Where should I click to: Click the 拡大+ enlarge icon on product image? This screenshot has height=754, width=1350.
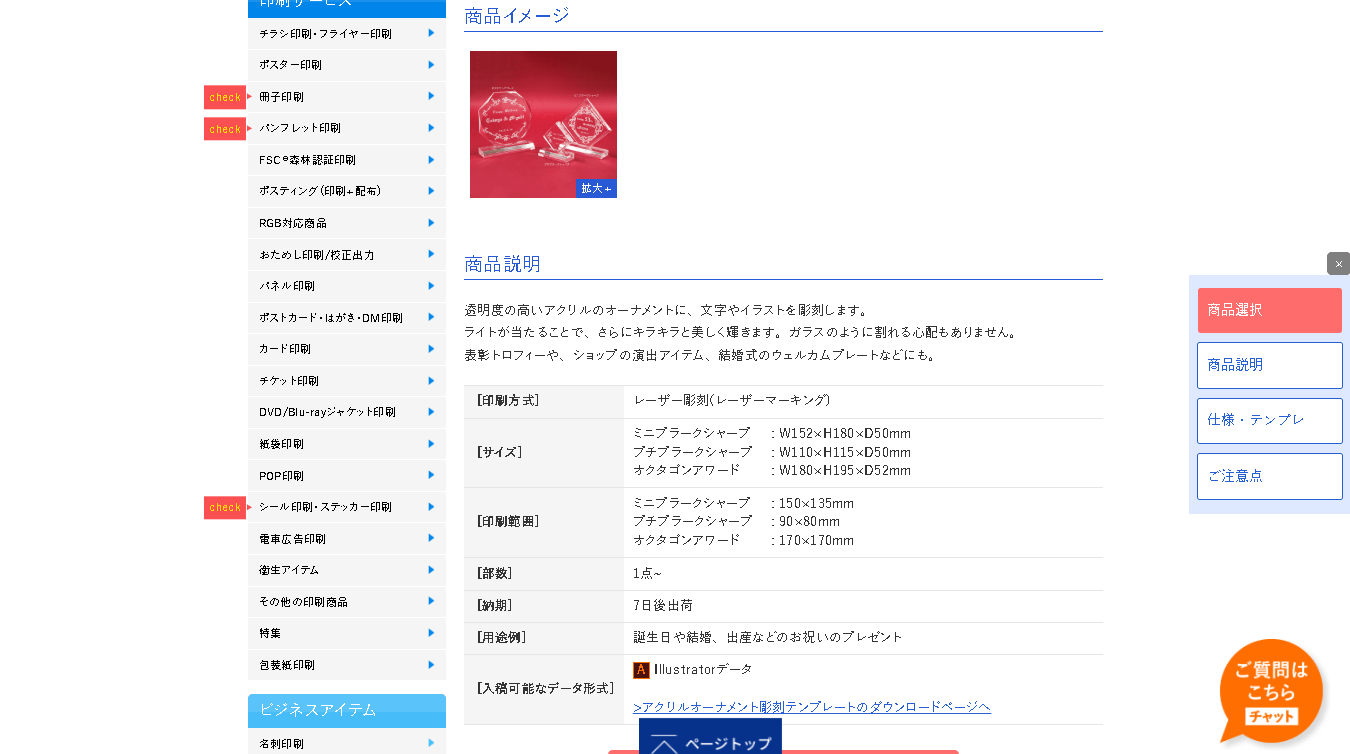click(x=596, y=188)
